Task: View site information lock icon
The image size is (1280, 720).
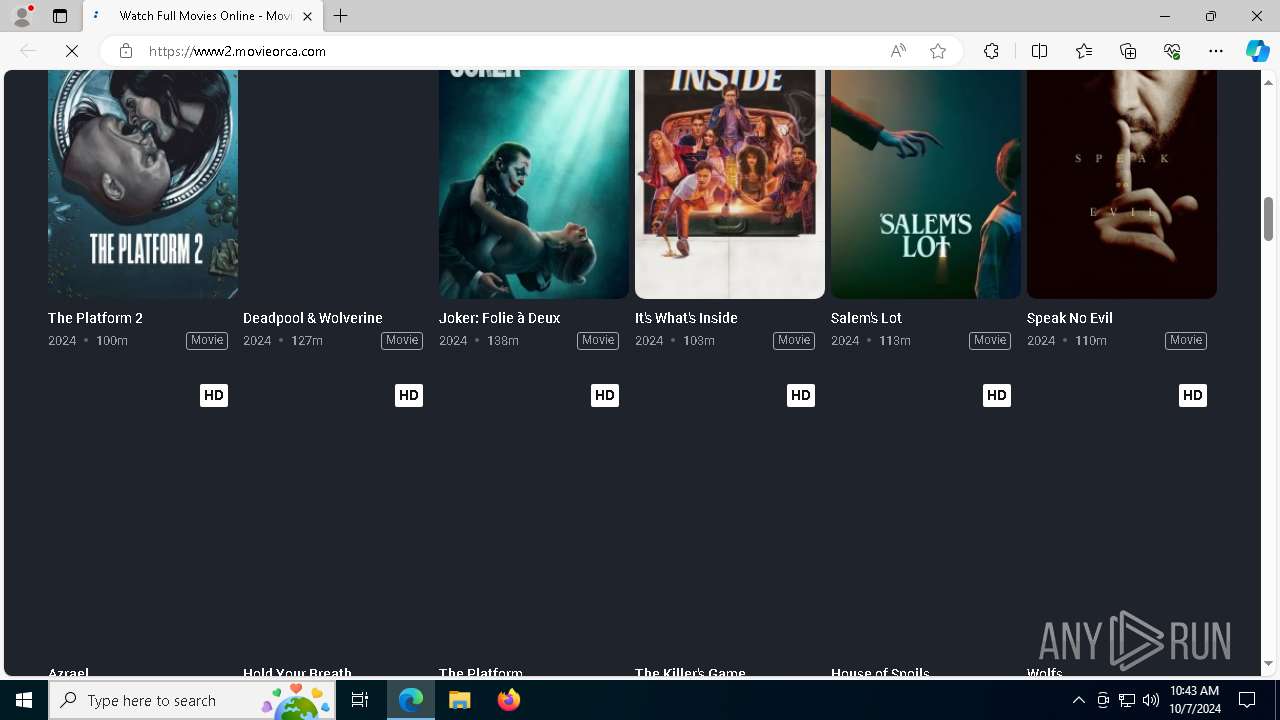Action: [126, 51]
